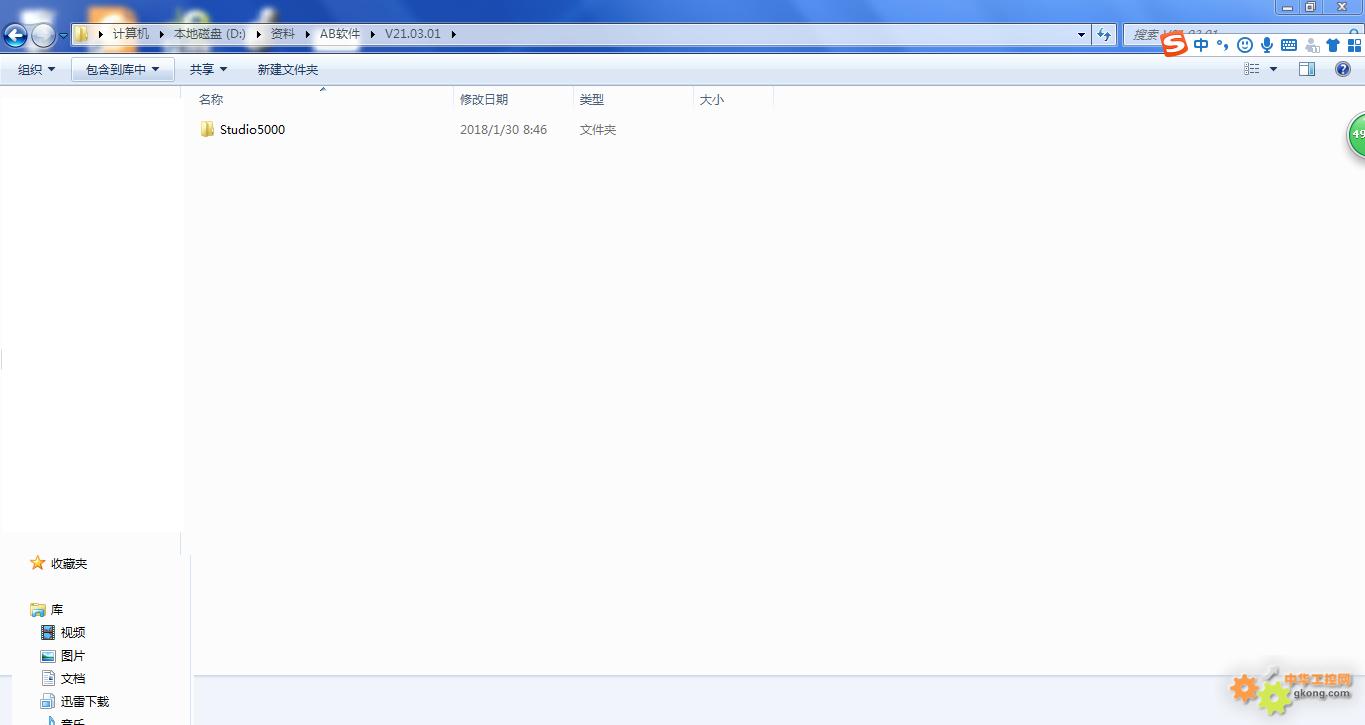Open the Sogou soft keyboard icon

pos(1289,45)
